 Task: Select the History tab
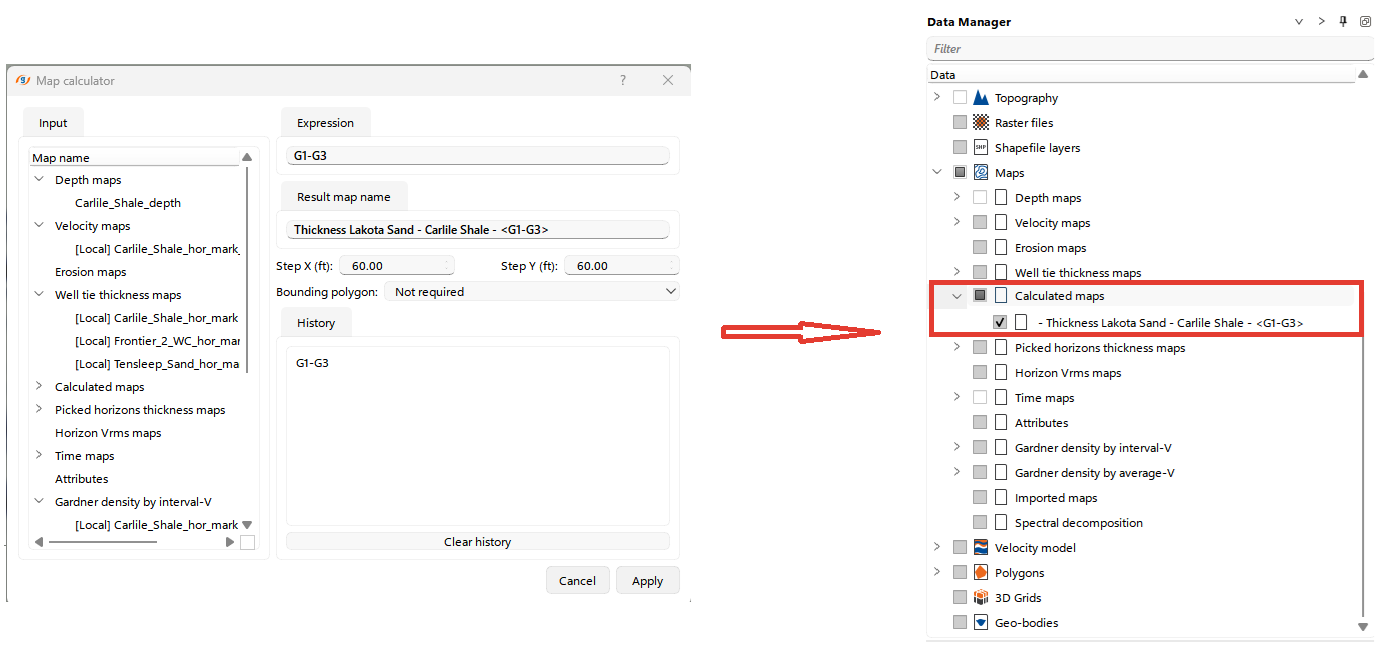tap(316, 323)
